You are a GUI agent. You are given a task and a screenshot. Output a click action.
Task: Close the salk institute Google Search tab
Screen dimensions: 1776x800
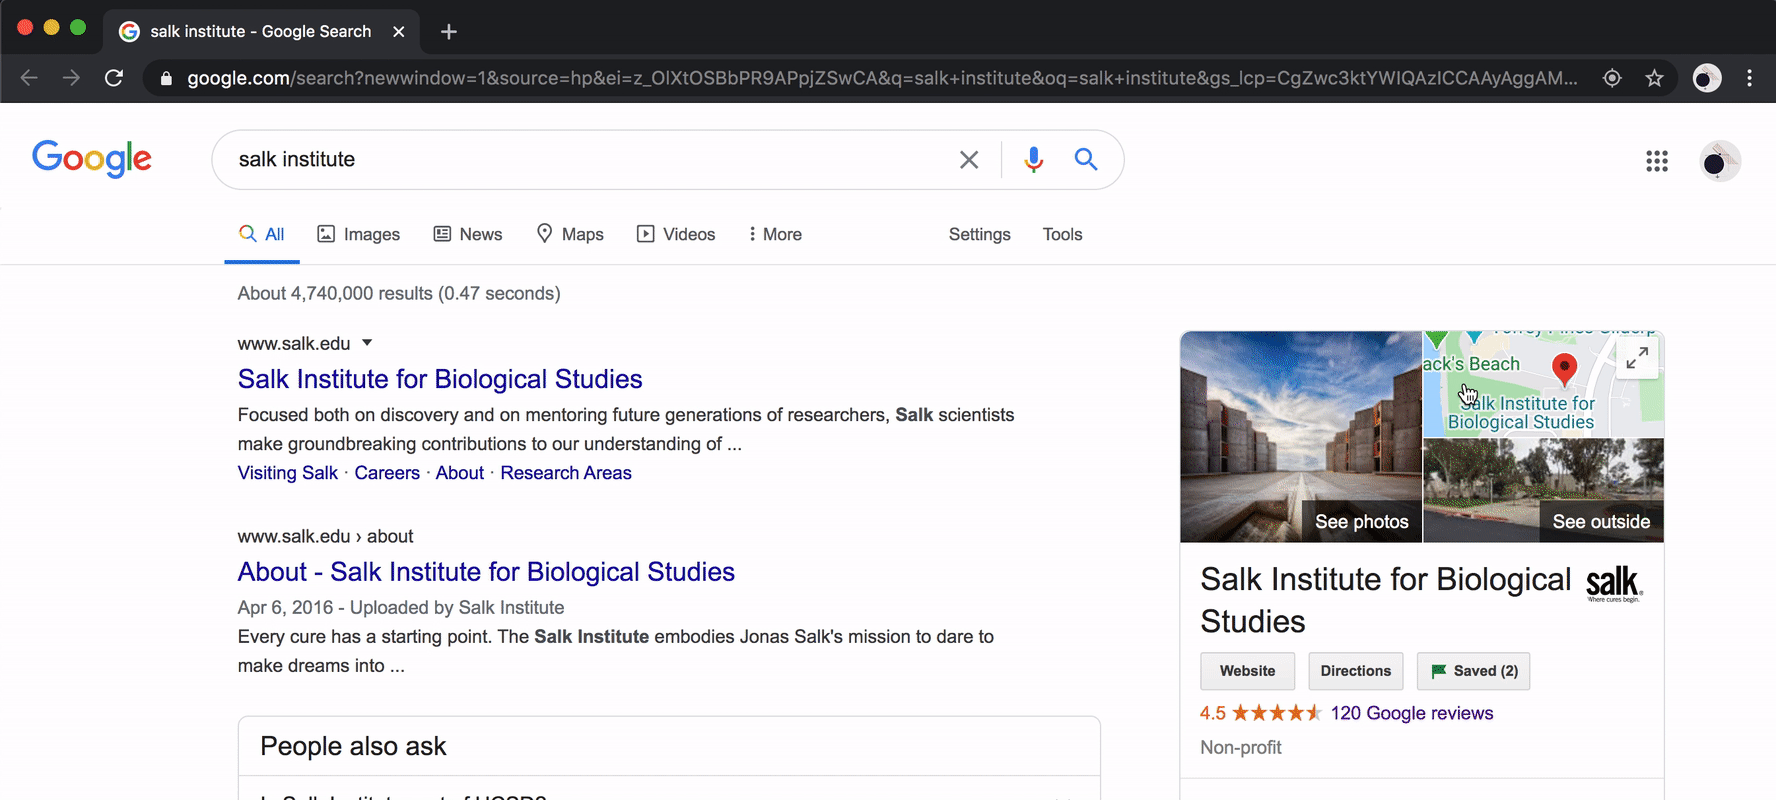click(399, 32)
